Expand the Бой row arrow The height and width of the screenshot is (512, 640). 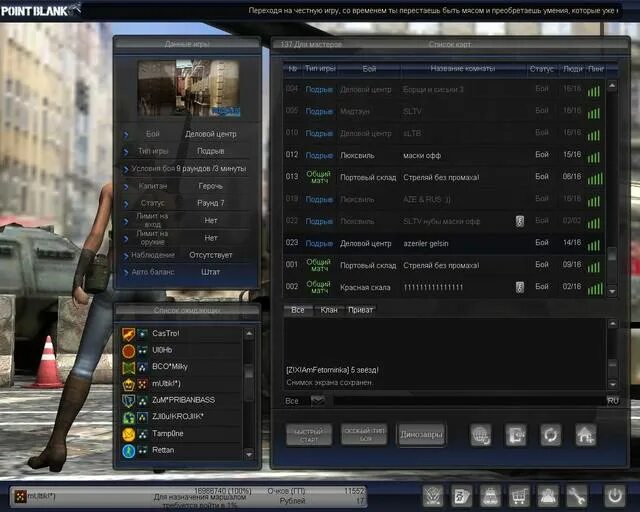[x=126, y=134]
